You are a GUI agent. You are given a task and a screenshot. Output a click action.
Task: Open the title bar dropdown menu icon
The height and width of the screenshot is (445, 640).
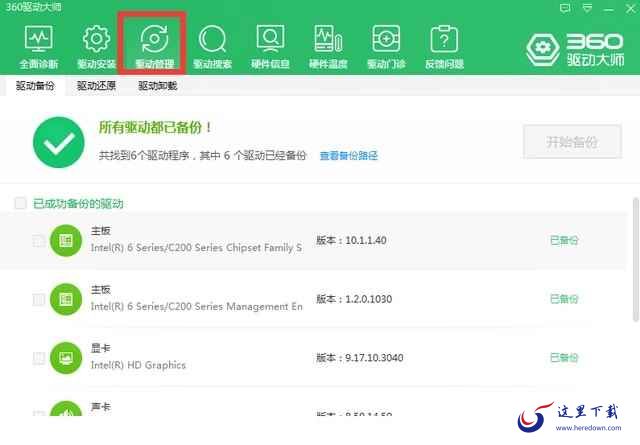587,8
